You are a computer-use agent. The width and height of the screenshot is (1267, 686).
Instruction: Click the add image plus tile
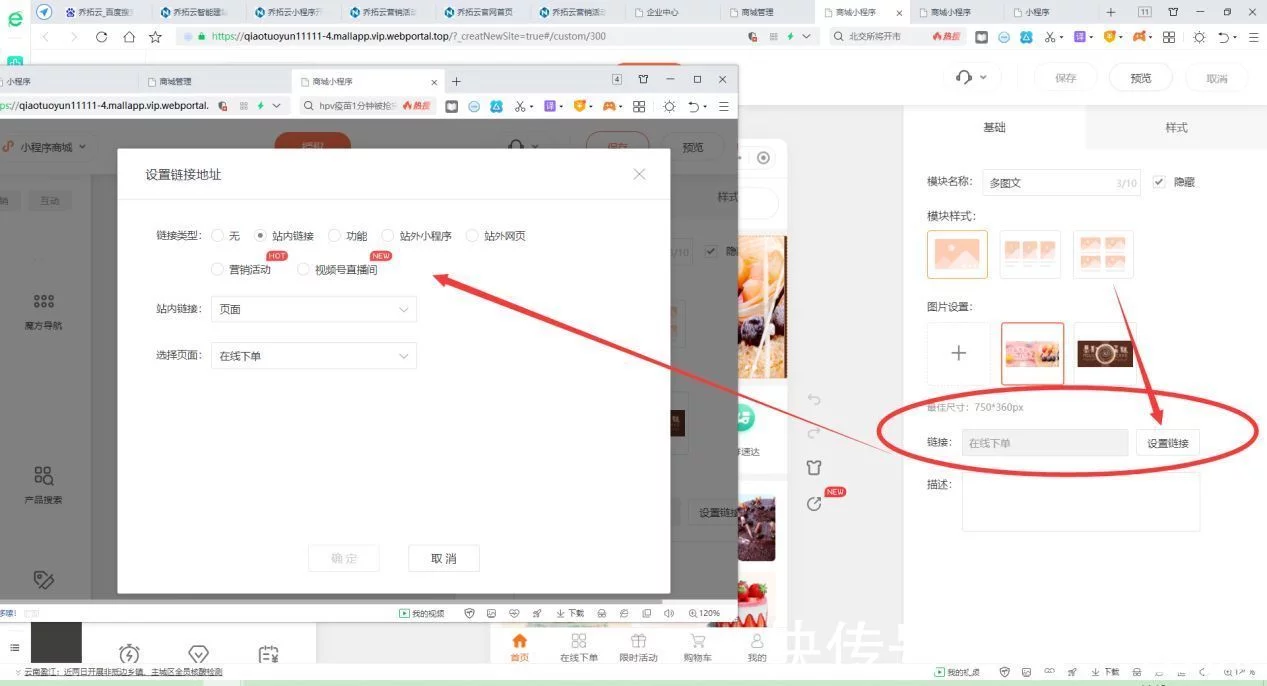tap(958, 353)
